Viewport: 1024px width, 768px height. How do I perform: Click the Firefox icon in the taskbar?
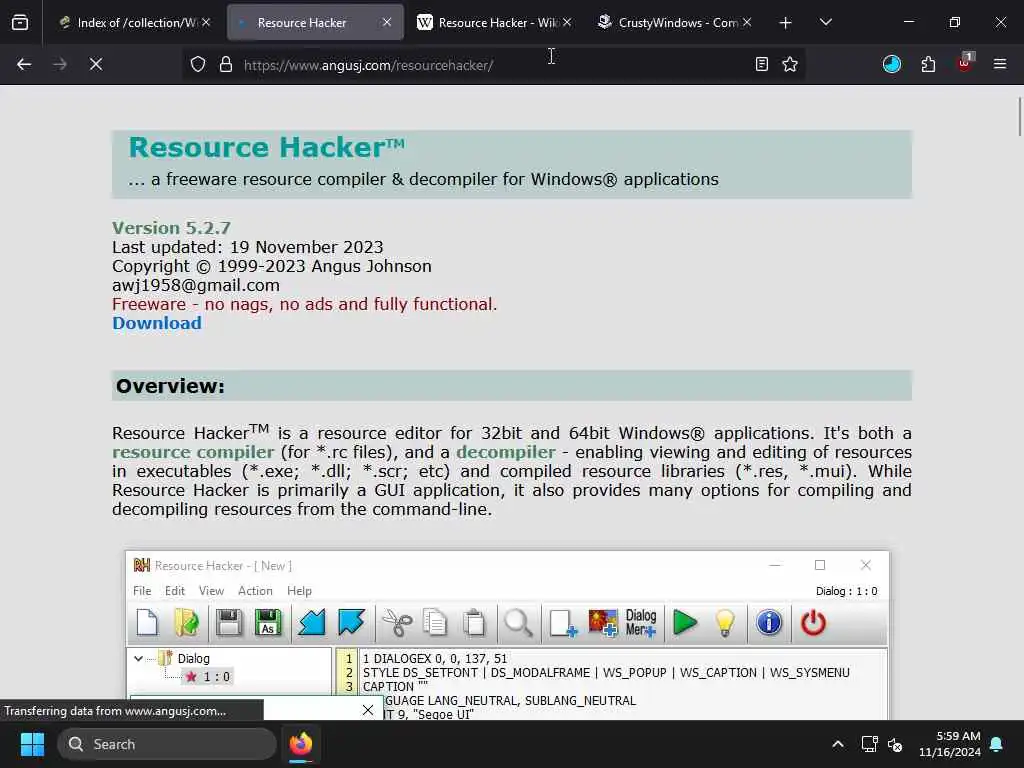pos(301,744)
